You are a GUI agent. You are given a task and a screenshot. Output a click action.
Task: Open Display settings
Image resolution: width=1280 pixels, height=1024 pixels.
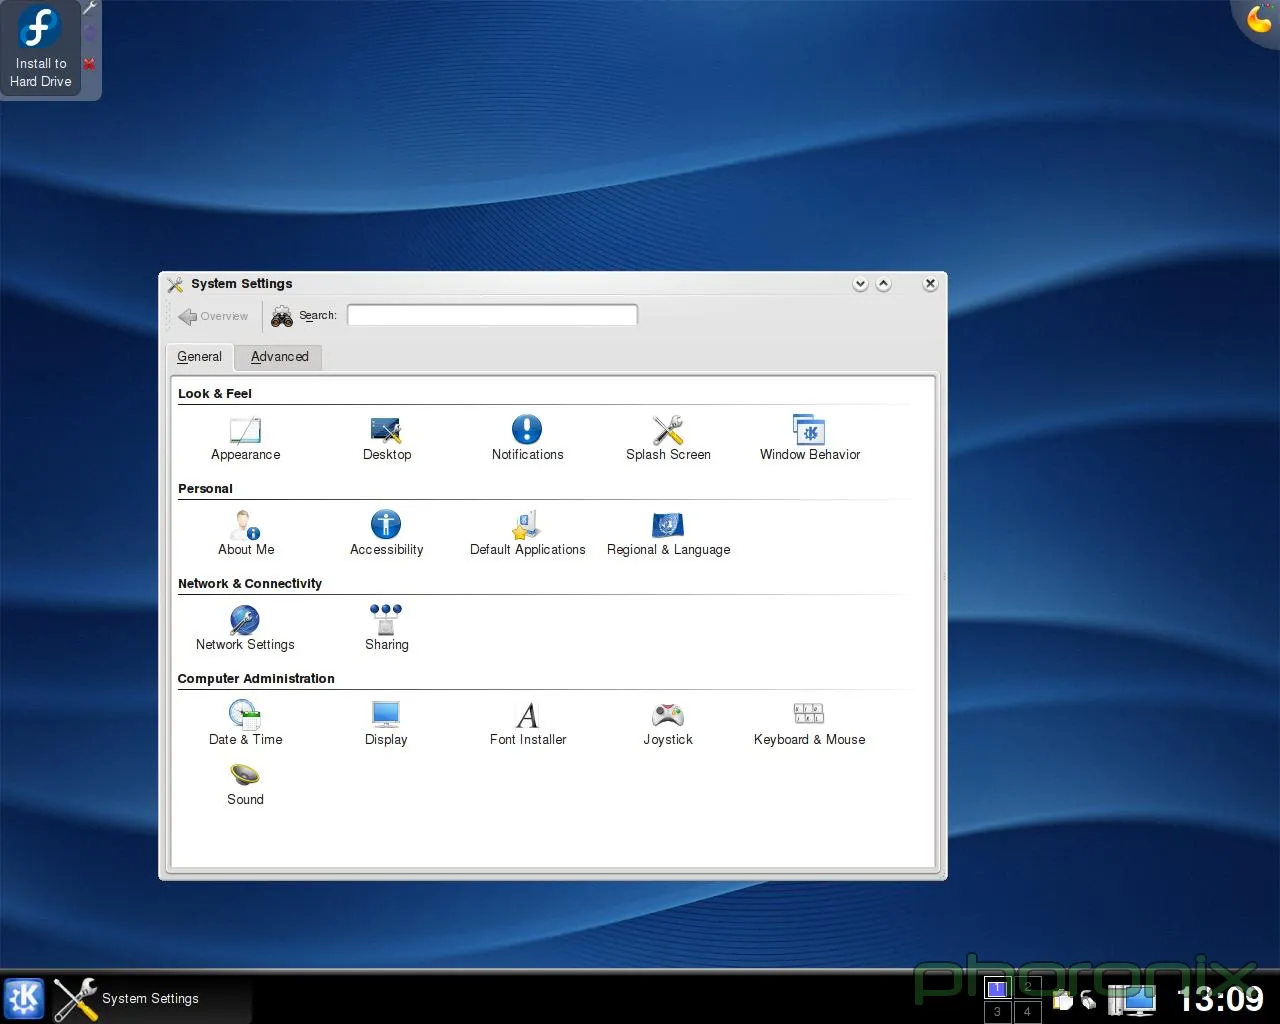coord(386,723)
